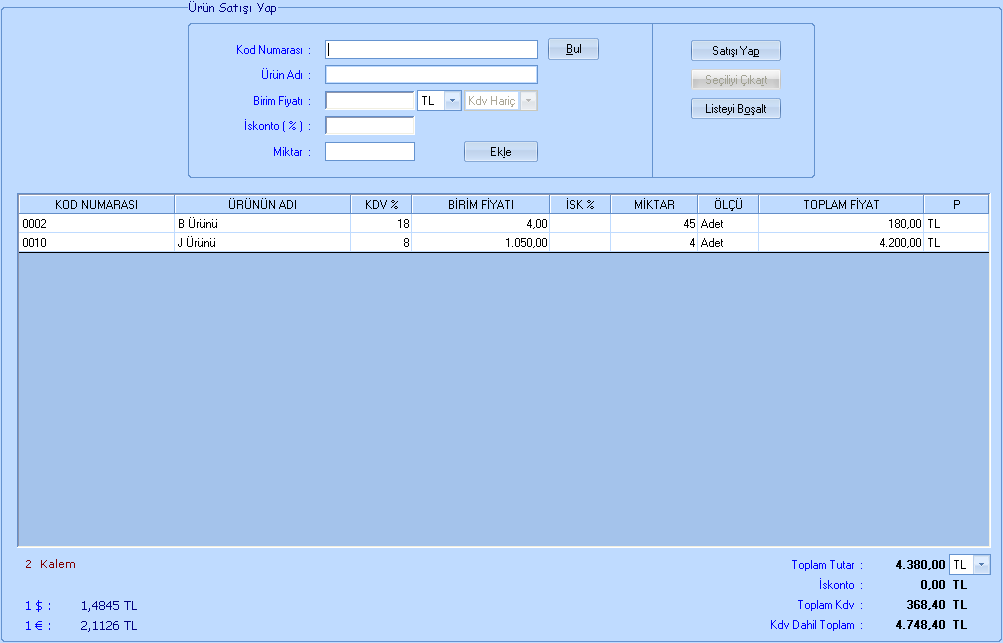Focus the Kod Numarası input field
Viewport: 1003px width, 643px height.
coord(431,50)
